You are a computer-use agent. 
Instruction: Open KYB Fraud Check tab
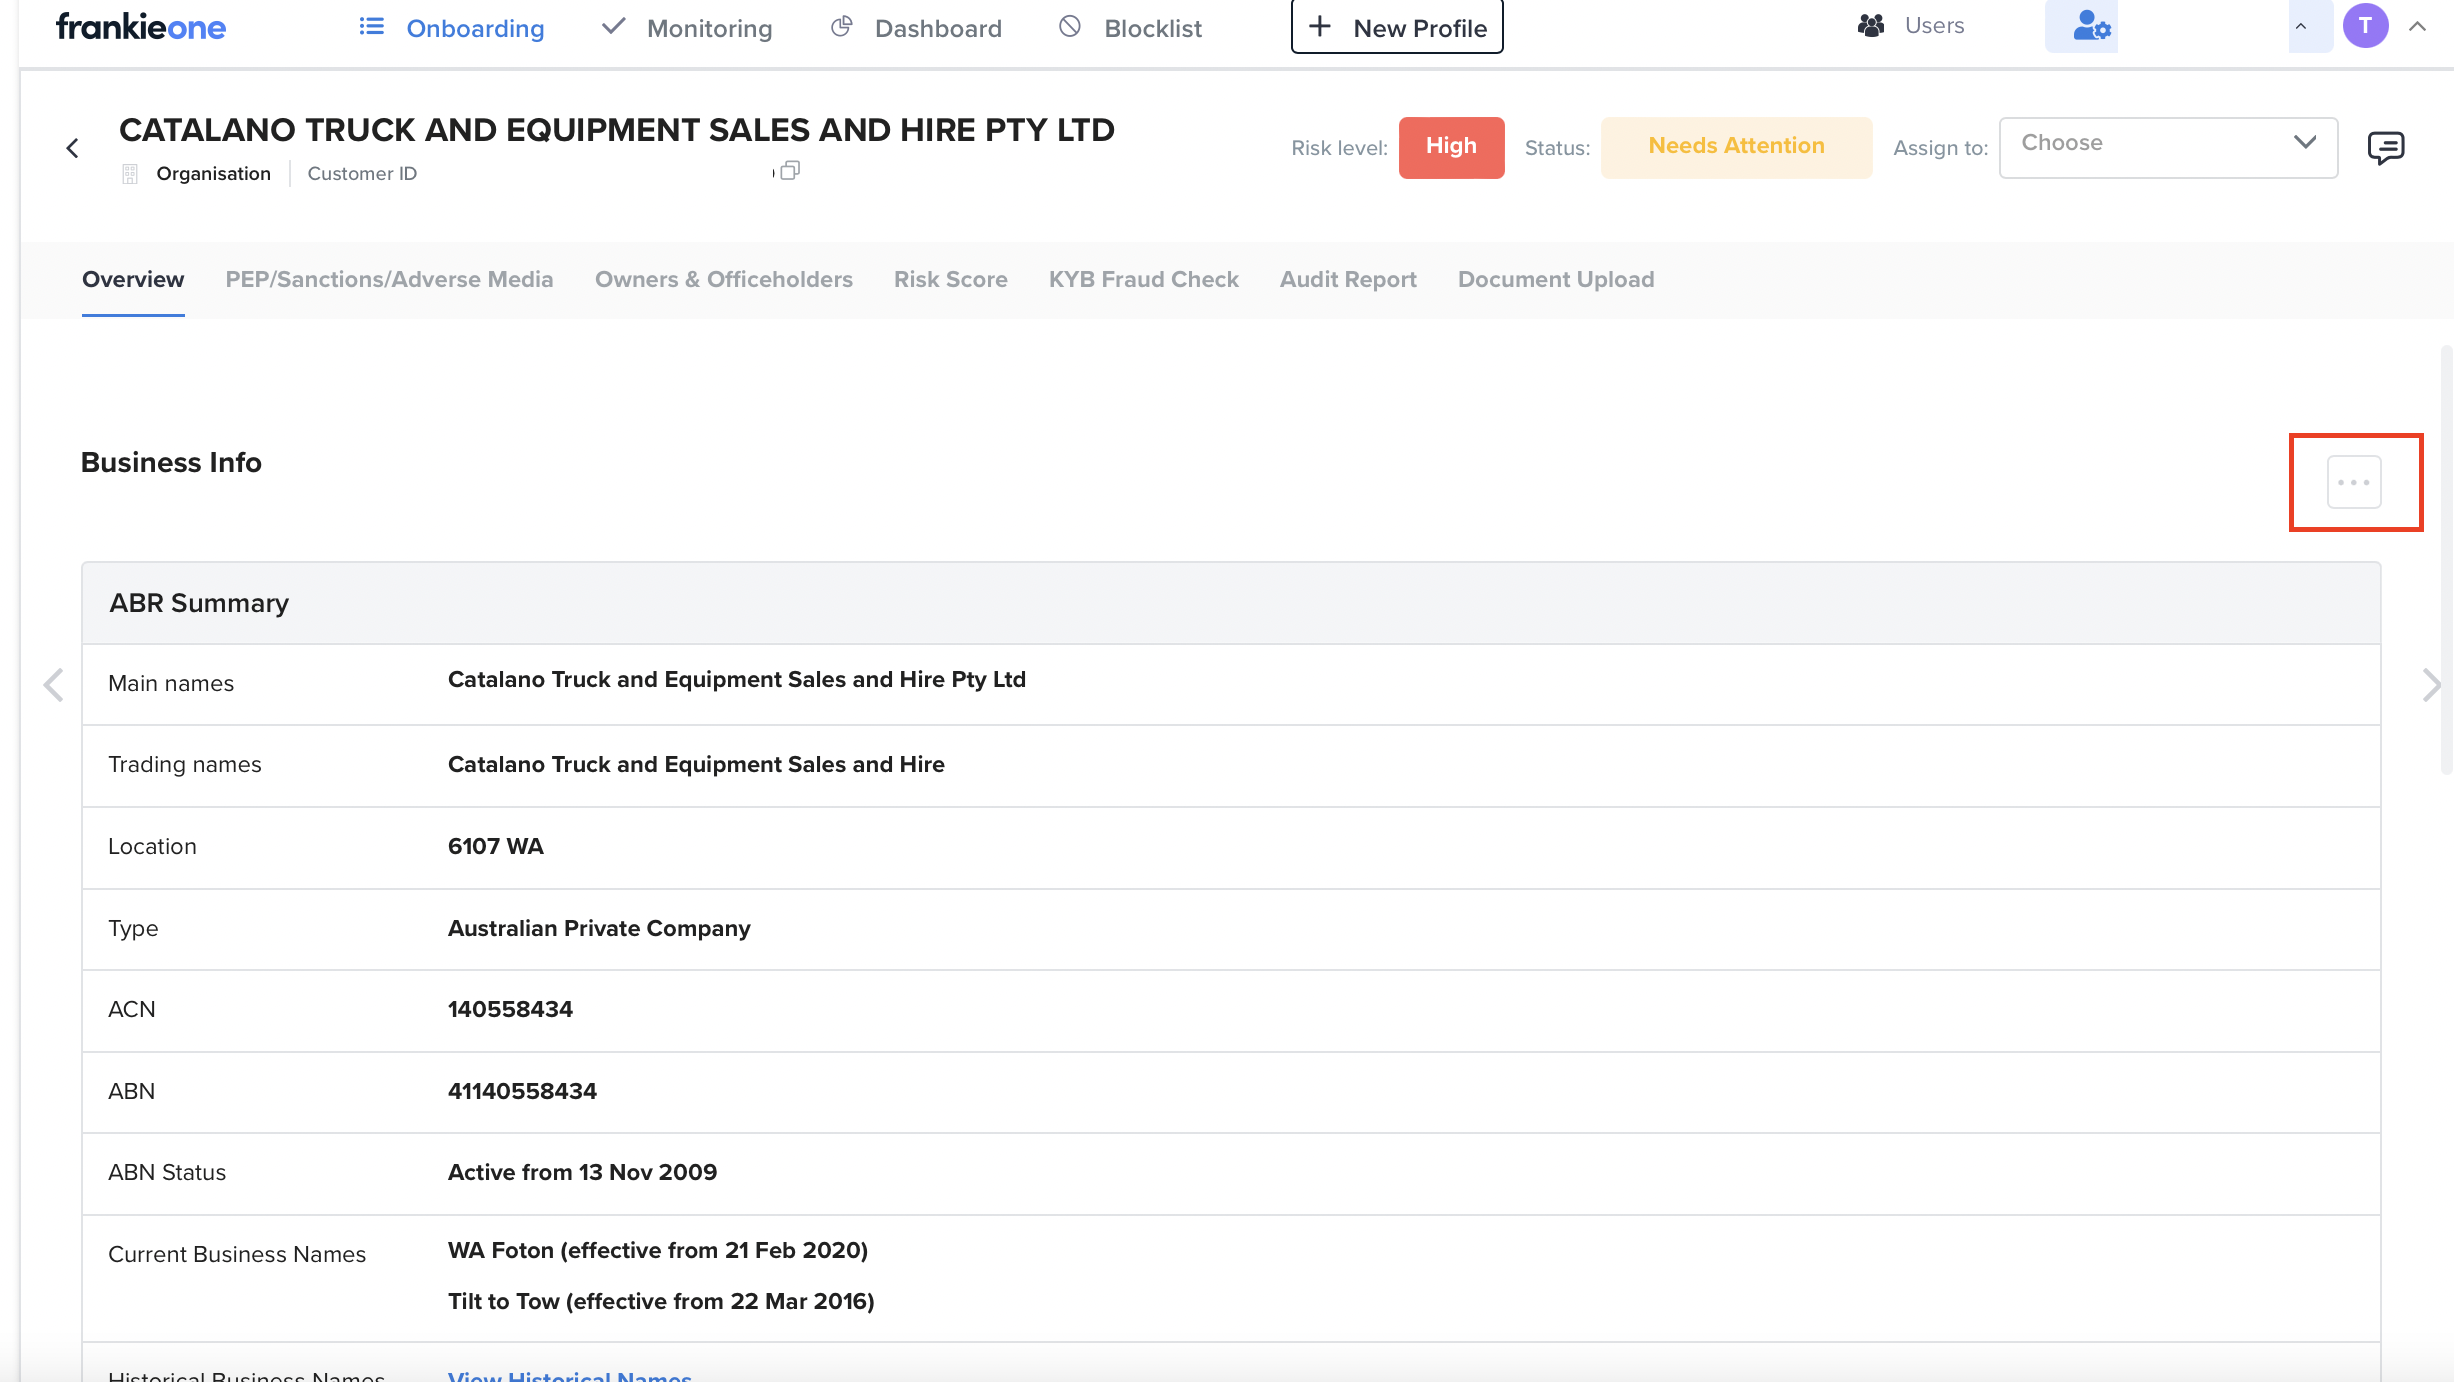click(x=1143, y=280)
